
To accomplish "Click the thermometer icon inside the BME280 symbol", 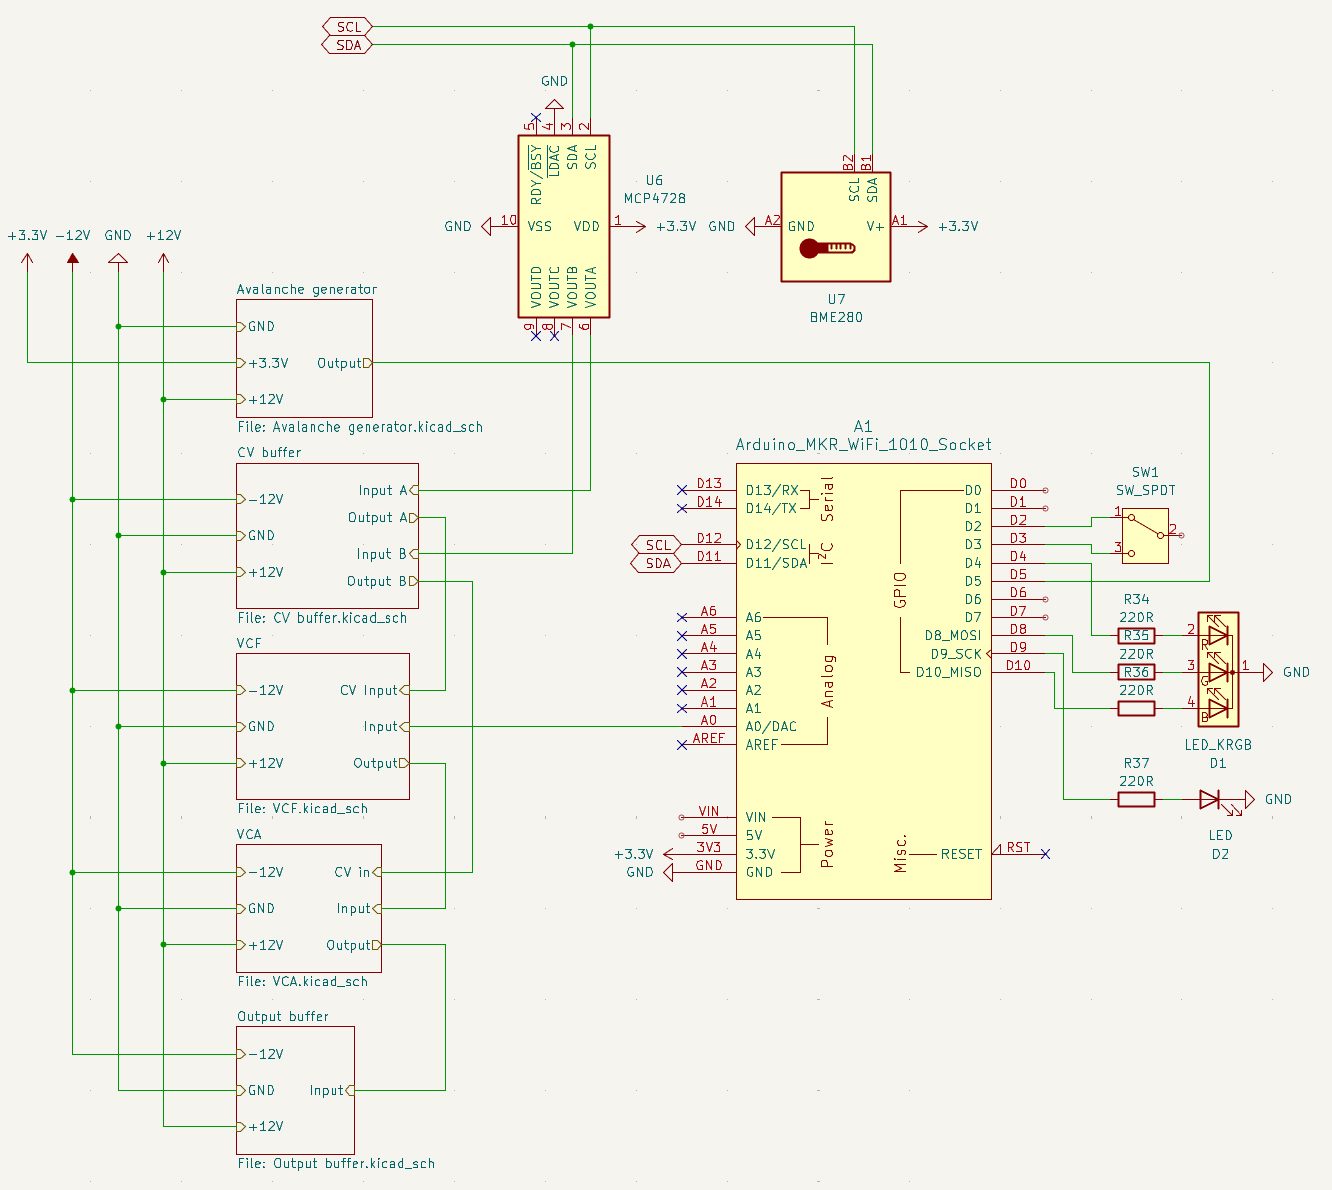I will [x=827, y=248].
